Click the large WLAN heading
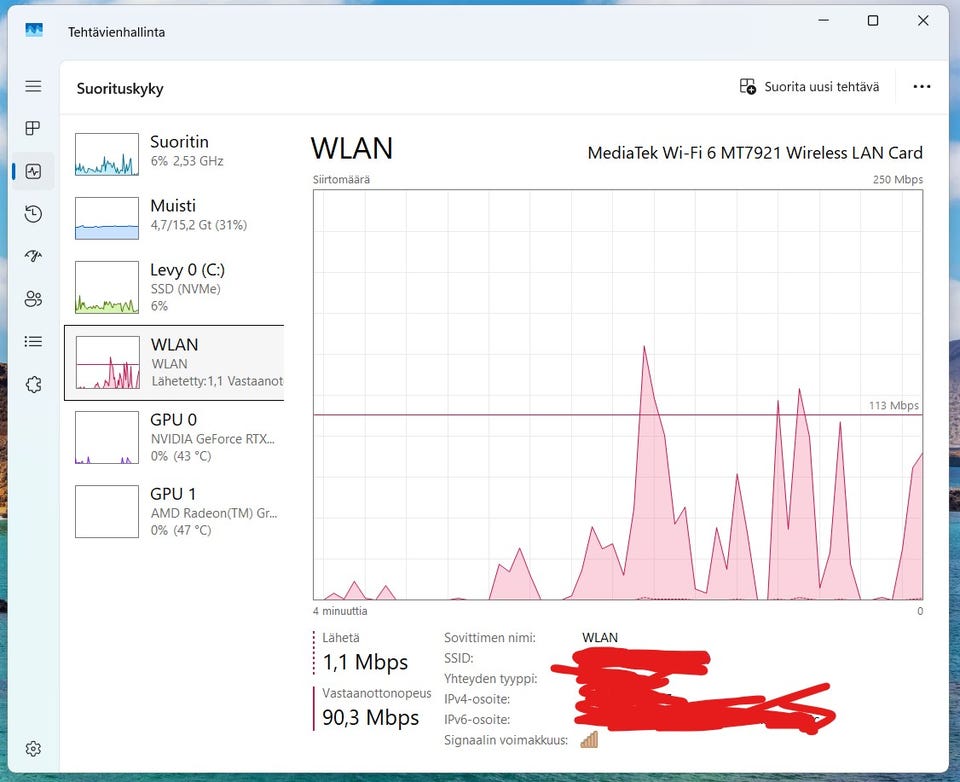The image size is (960, 782). pos(351,149)
